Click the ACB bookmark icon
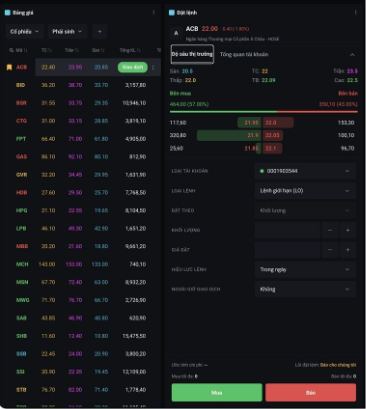Image resolution: width=366 pixels, height=409 pixels. coord(9,67)
